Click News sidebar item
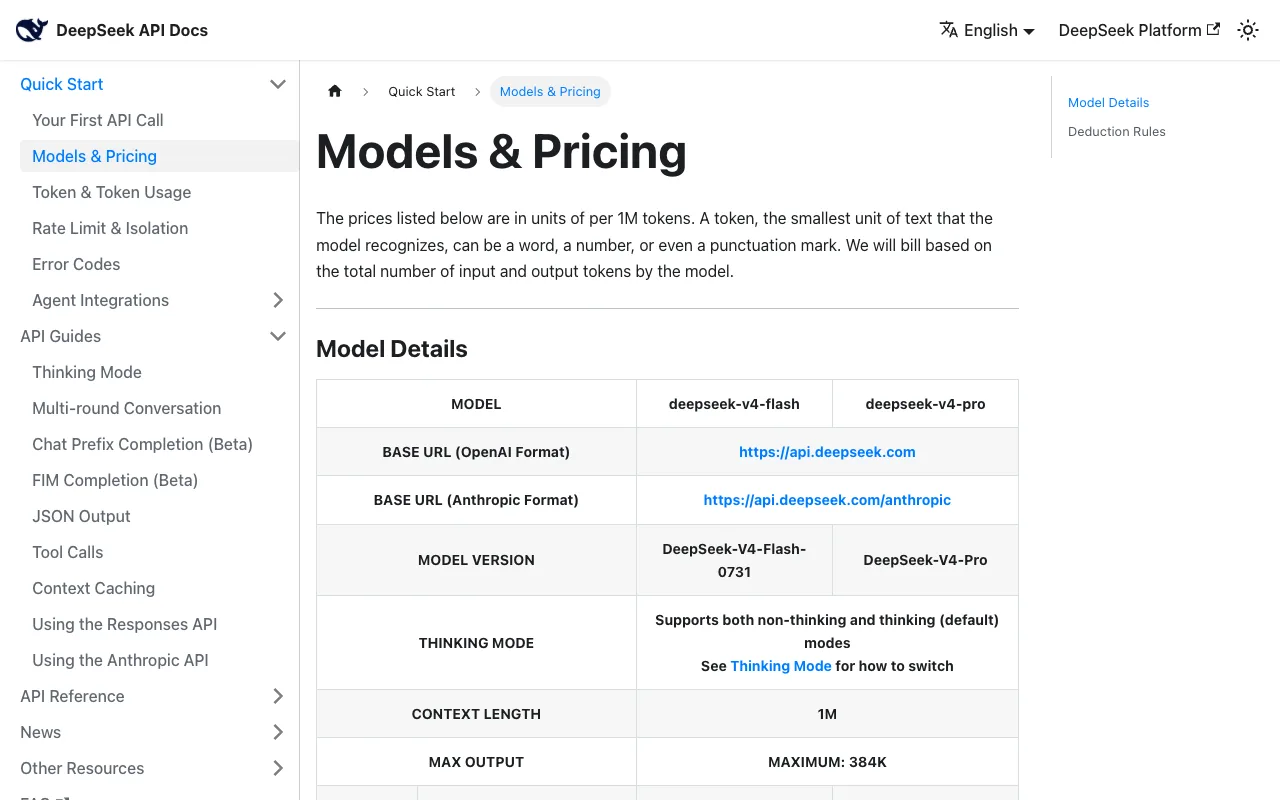 tap(40, 732)
